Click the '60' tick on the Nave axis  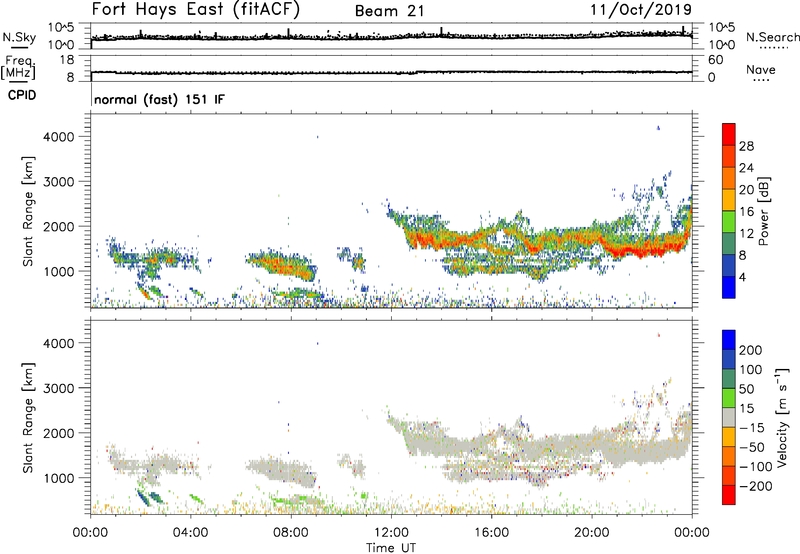point(716,60)
